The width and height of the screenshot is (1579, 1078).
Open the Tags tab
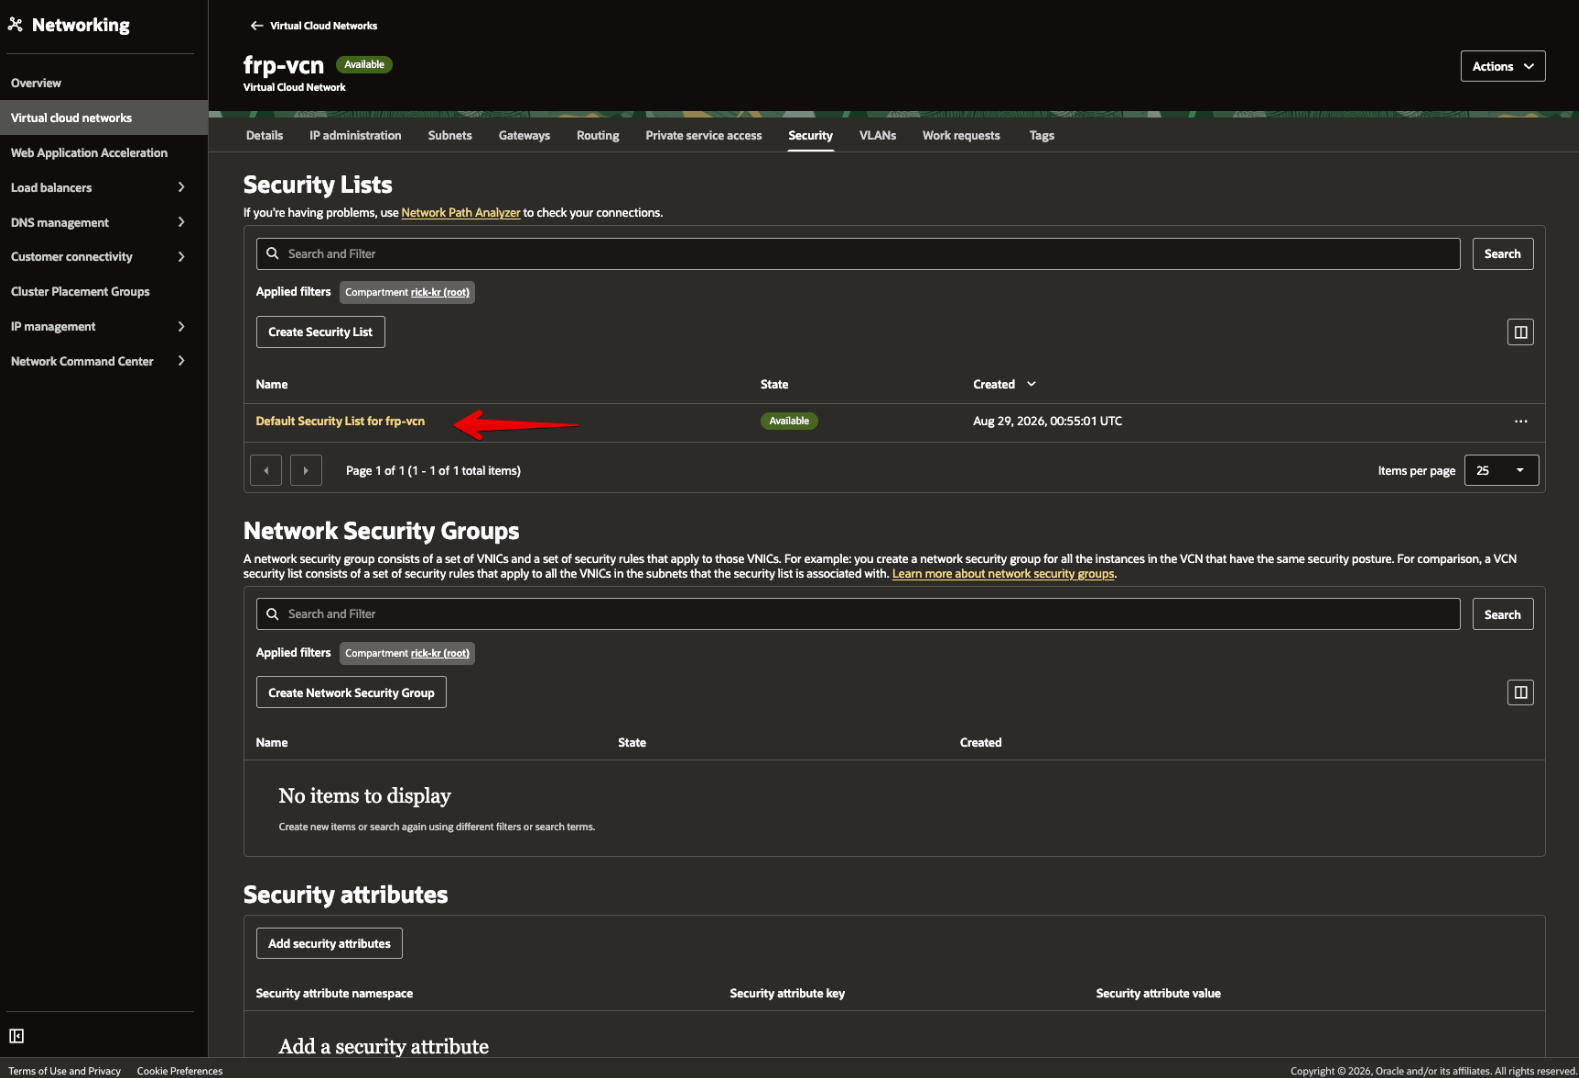(1041, 135)
